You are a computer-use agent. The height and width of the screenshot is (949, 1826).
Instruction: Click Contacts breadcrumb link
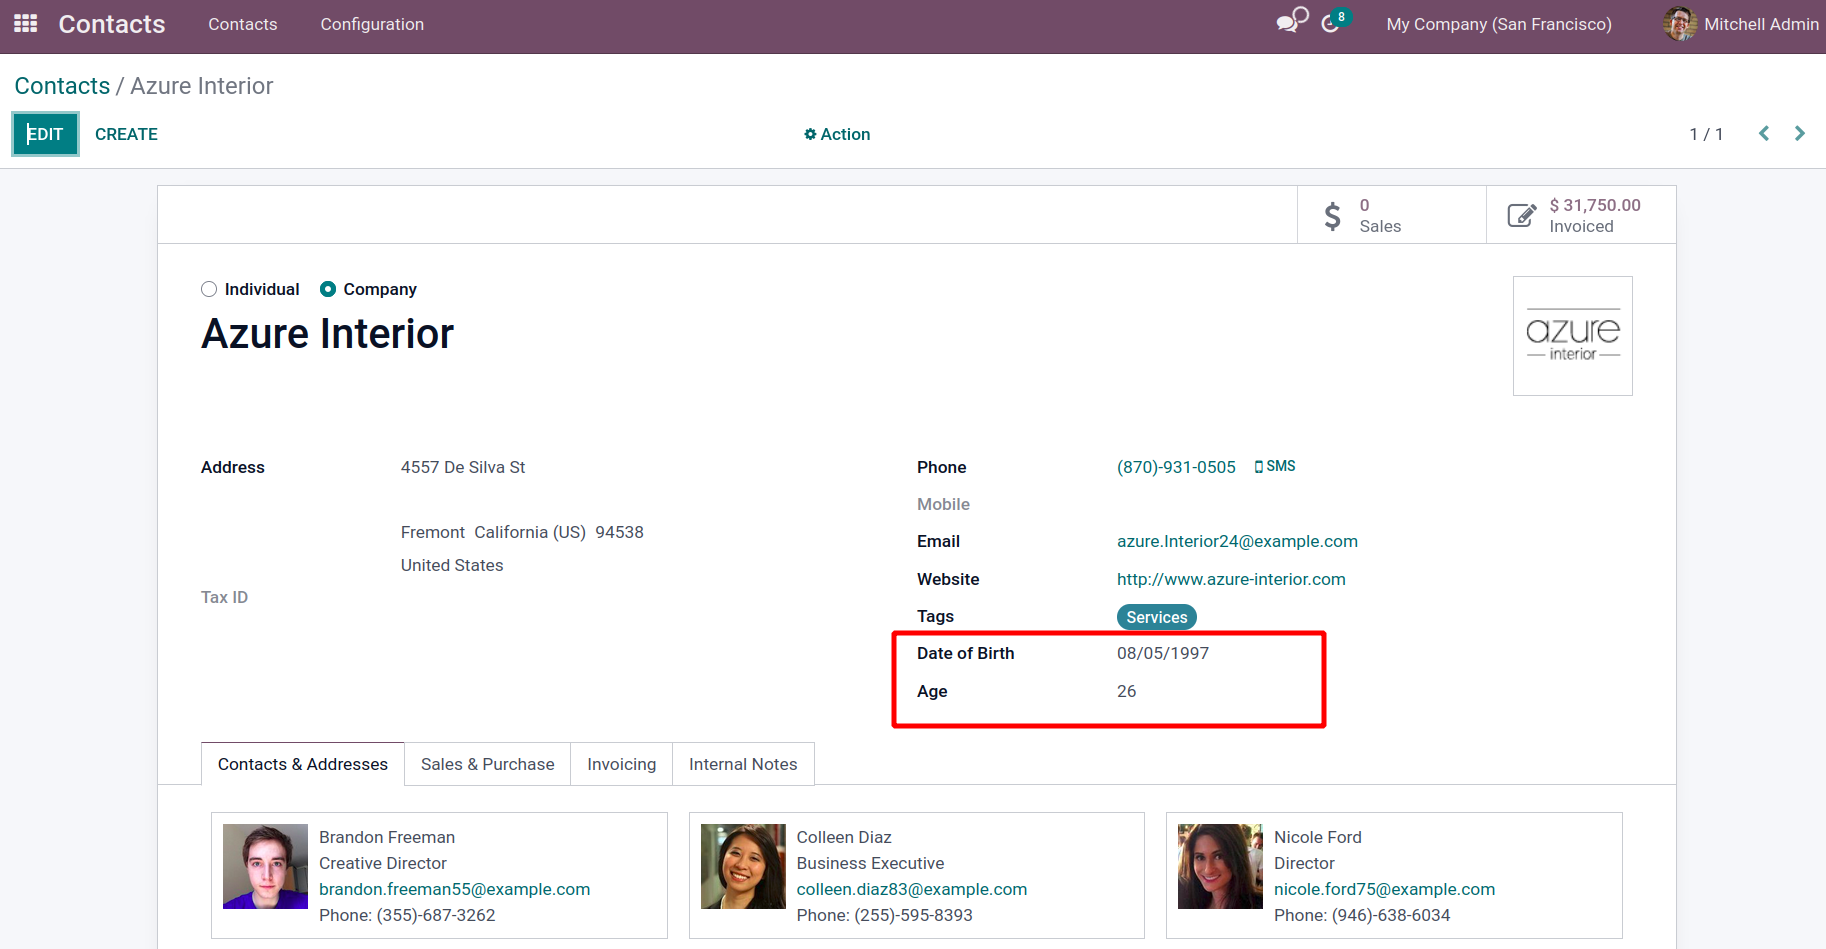[x=62, y=86]
